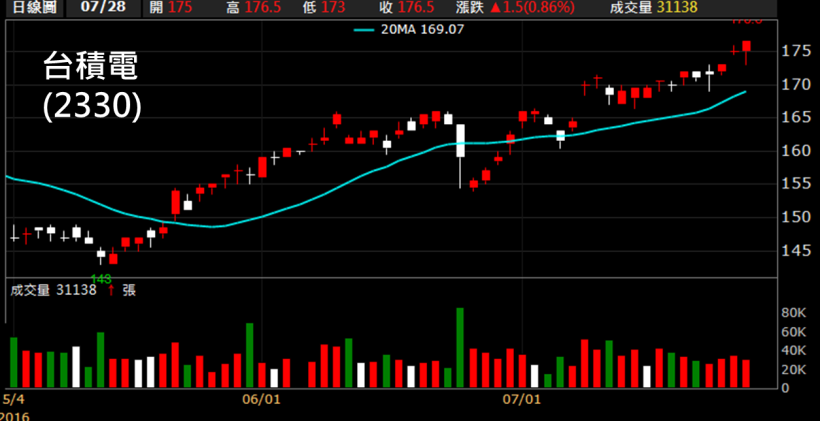This screenshot has width=820, height=421.
Task: Click the 150 price axis label
Action: coord(798,217)
